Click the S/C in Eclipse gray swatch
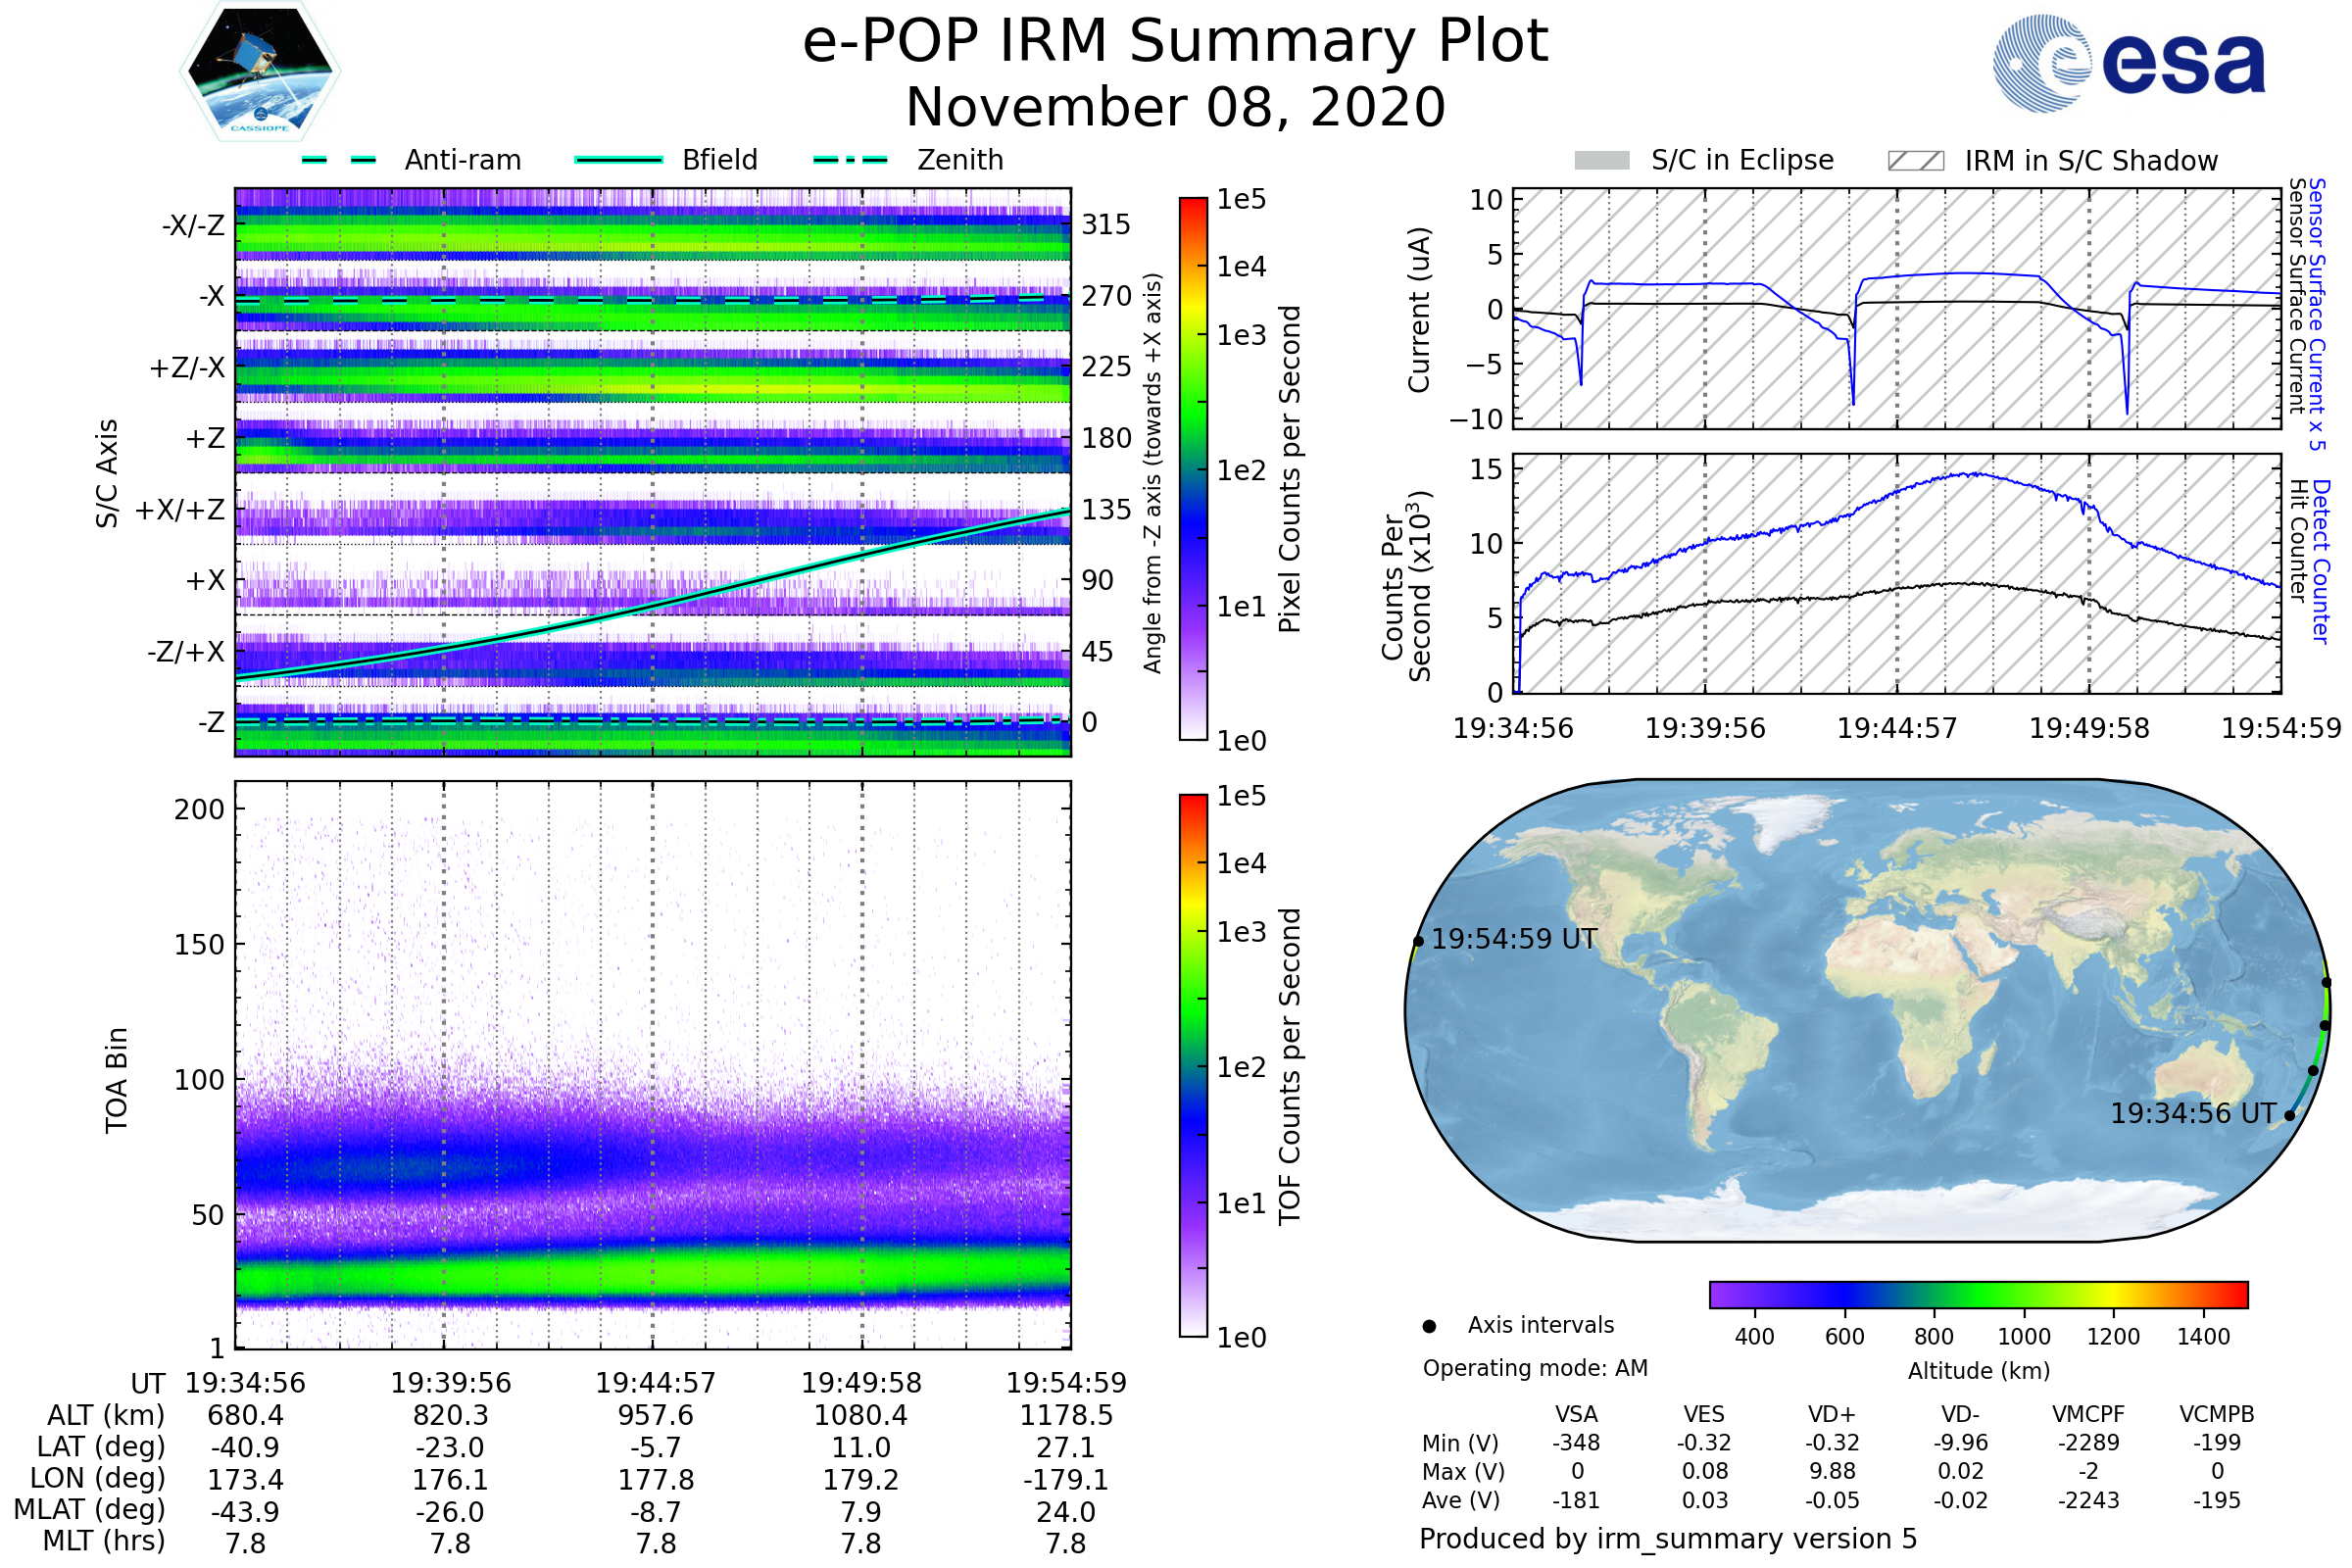The height and width of the screenshot is (1568, 2352). [x=1601, y=161]
